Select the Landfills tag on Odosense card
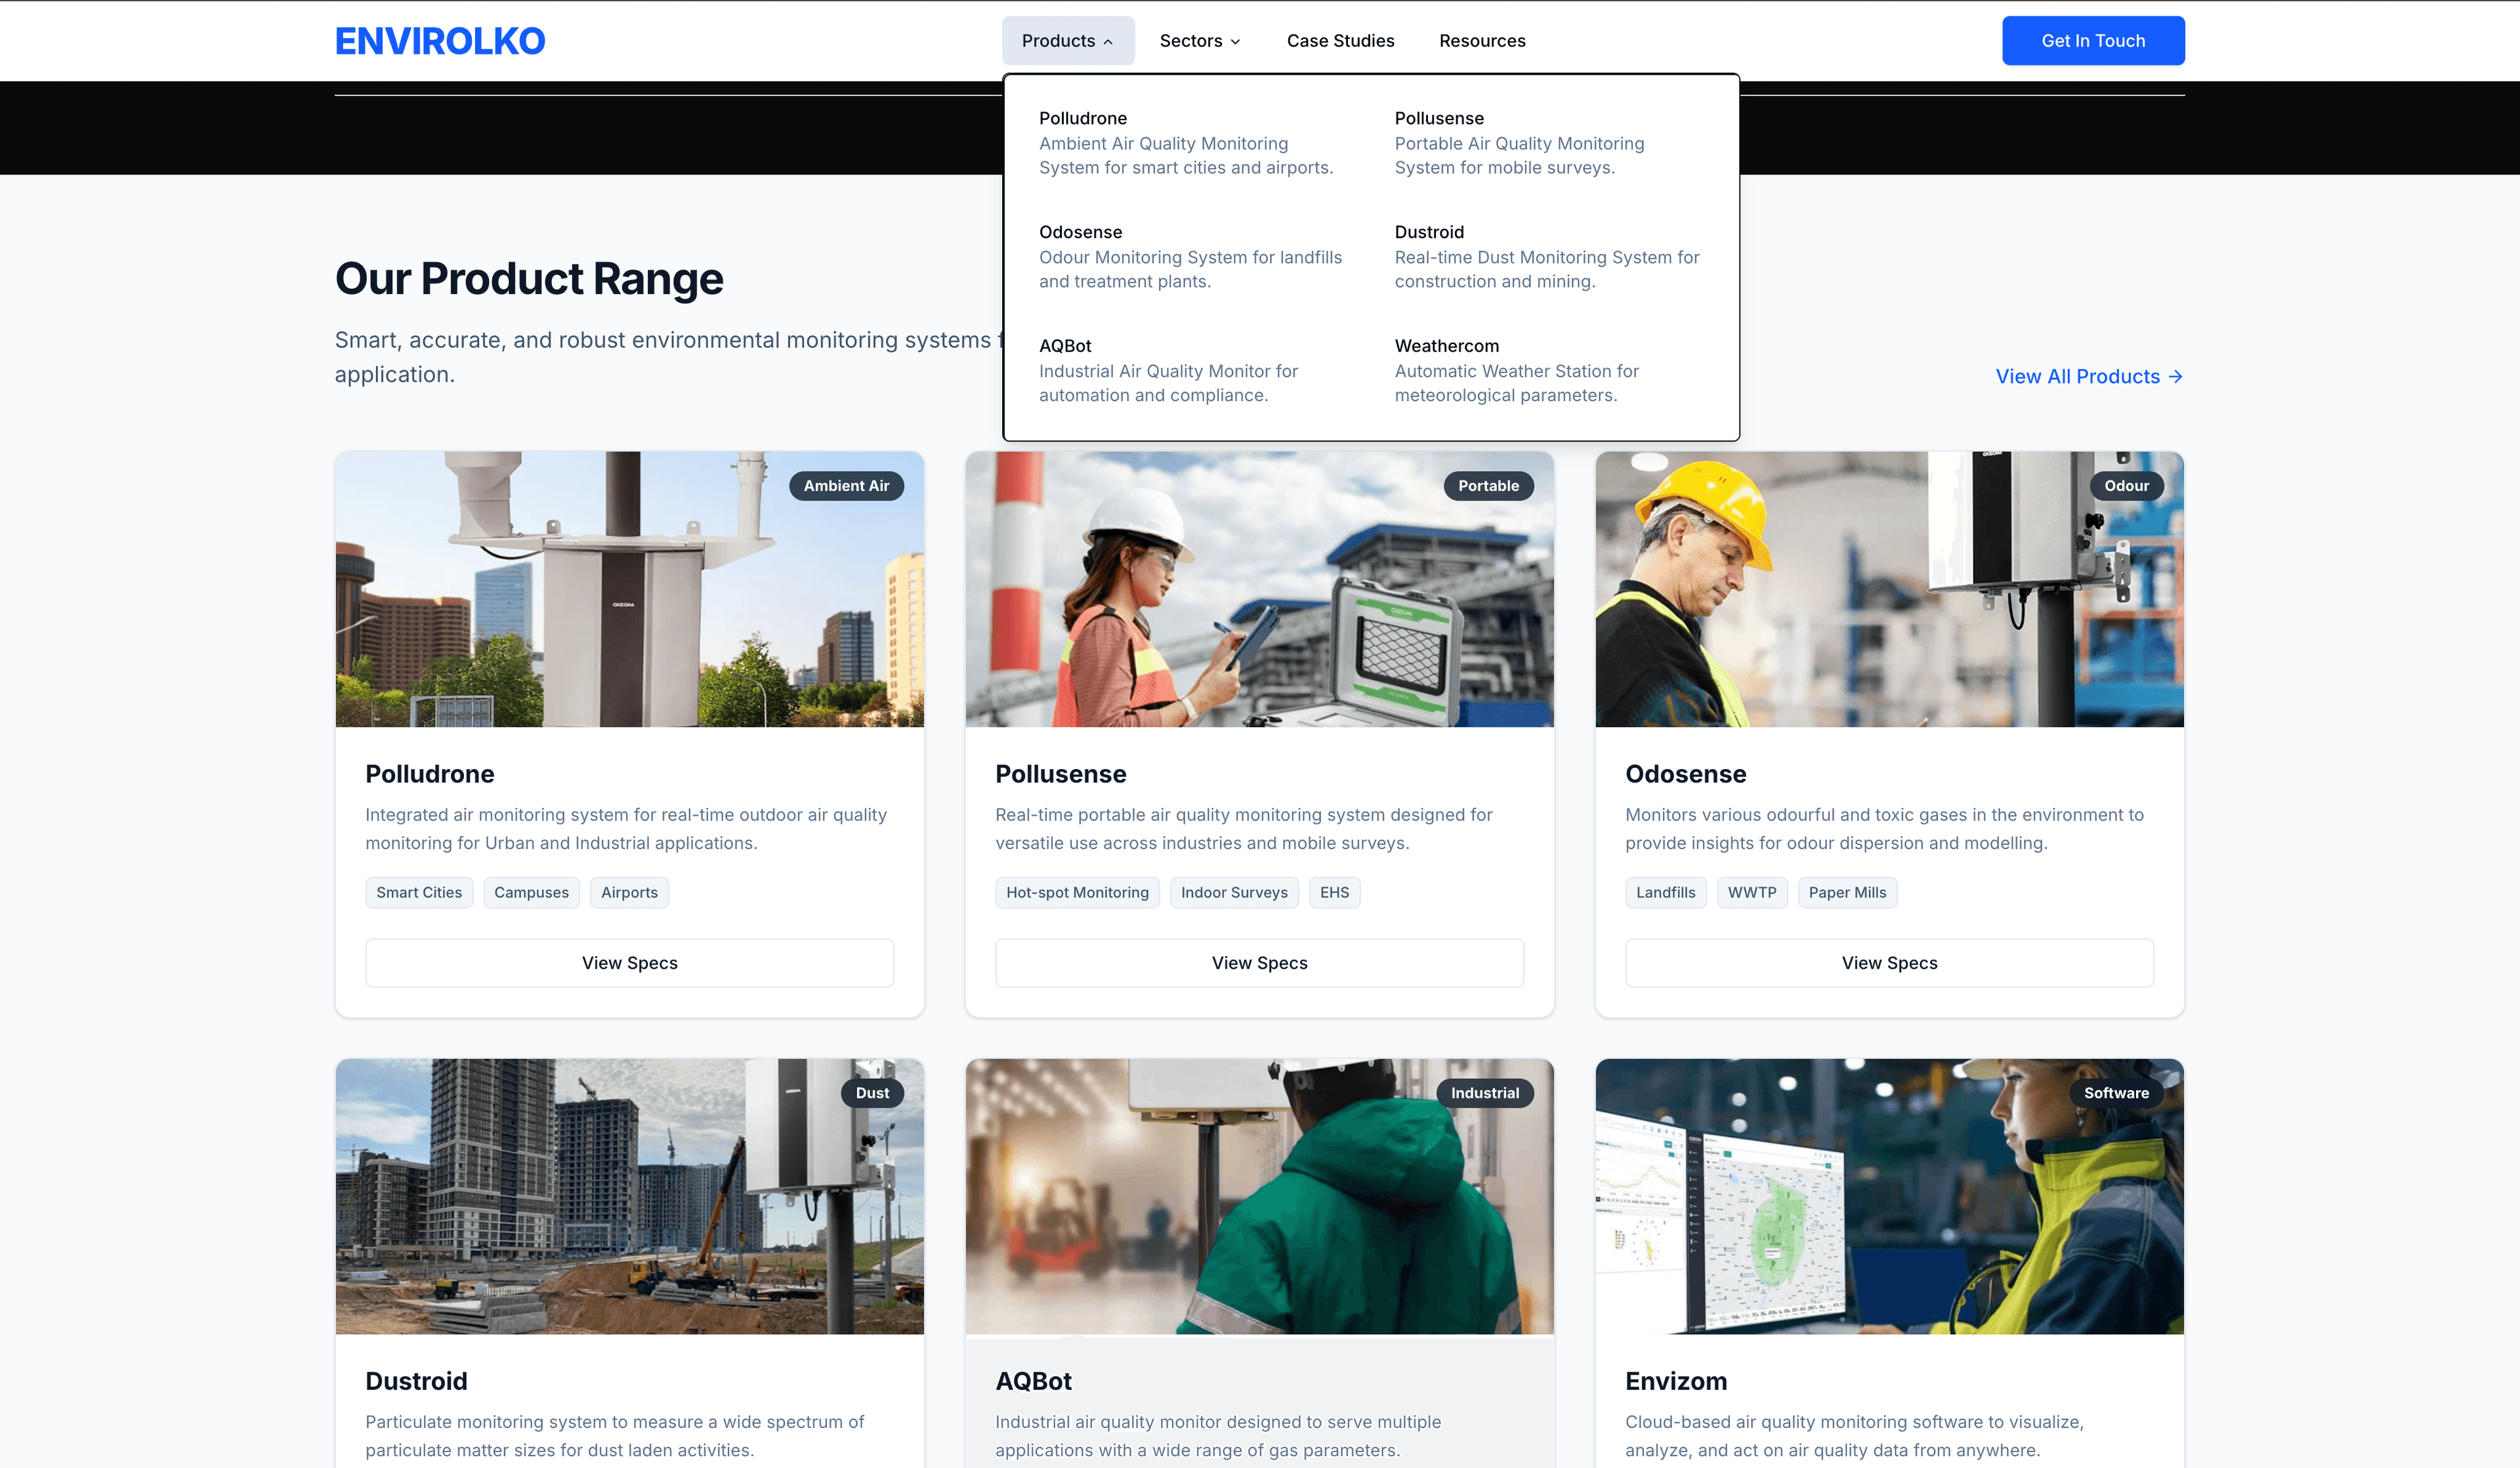Viewport: 2520px width, 1468px height. pyautogui.click(x=1665, y=892)
